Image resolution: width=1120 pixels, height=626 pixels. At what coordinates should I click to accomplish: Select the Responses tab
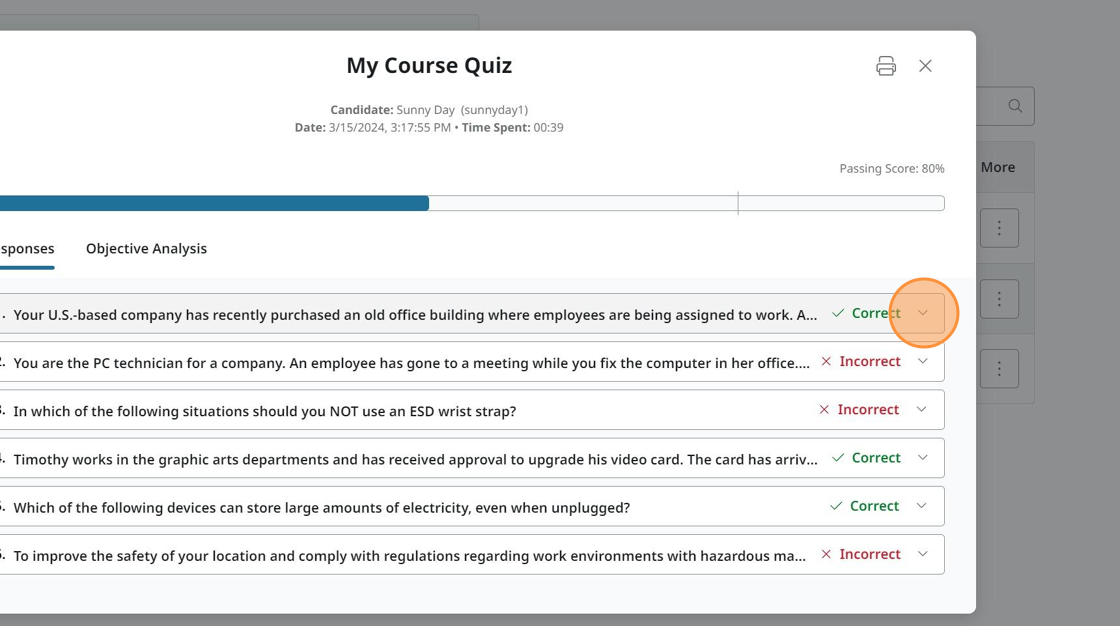(x=27, y=249)
